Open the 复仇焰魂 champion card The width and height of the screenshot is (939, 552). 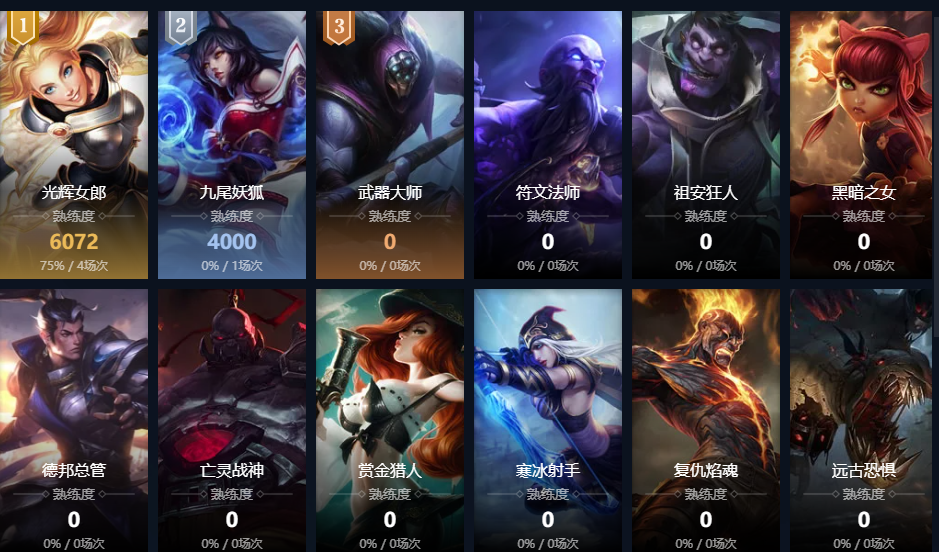pos(706,421)
